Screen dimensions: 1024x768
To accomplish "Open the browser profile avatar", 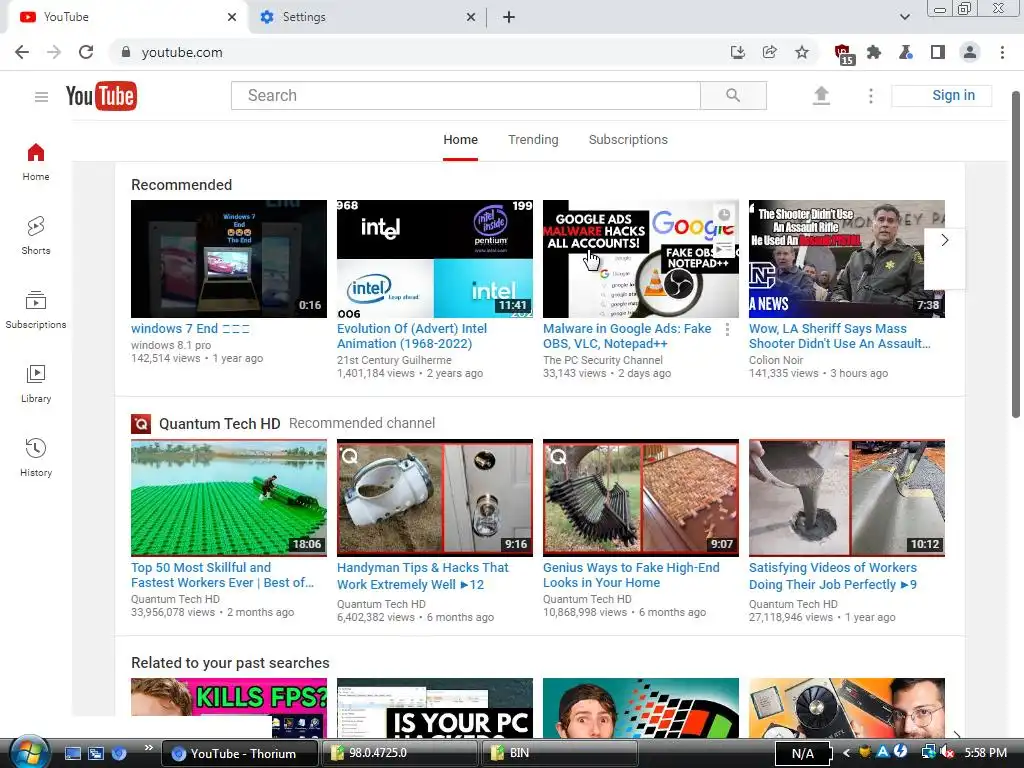I will coord(970,52).
